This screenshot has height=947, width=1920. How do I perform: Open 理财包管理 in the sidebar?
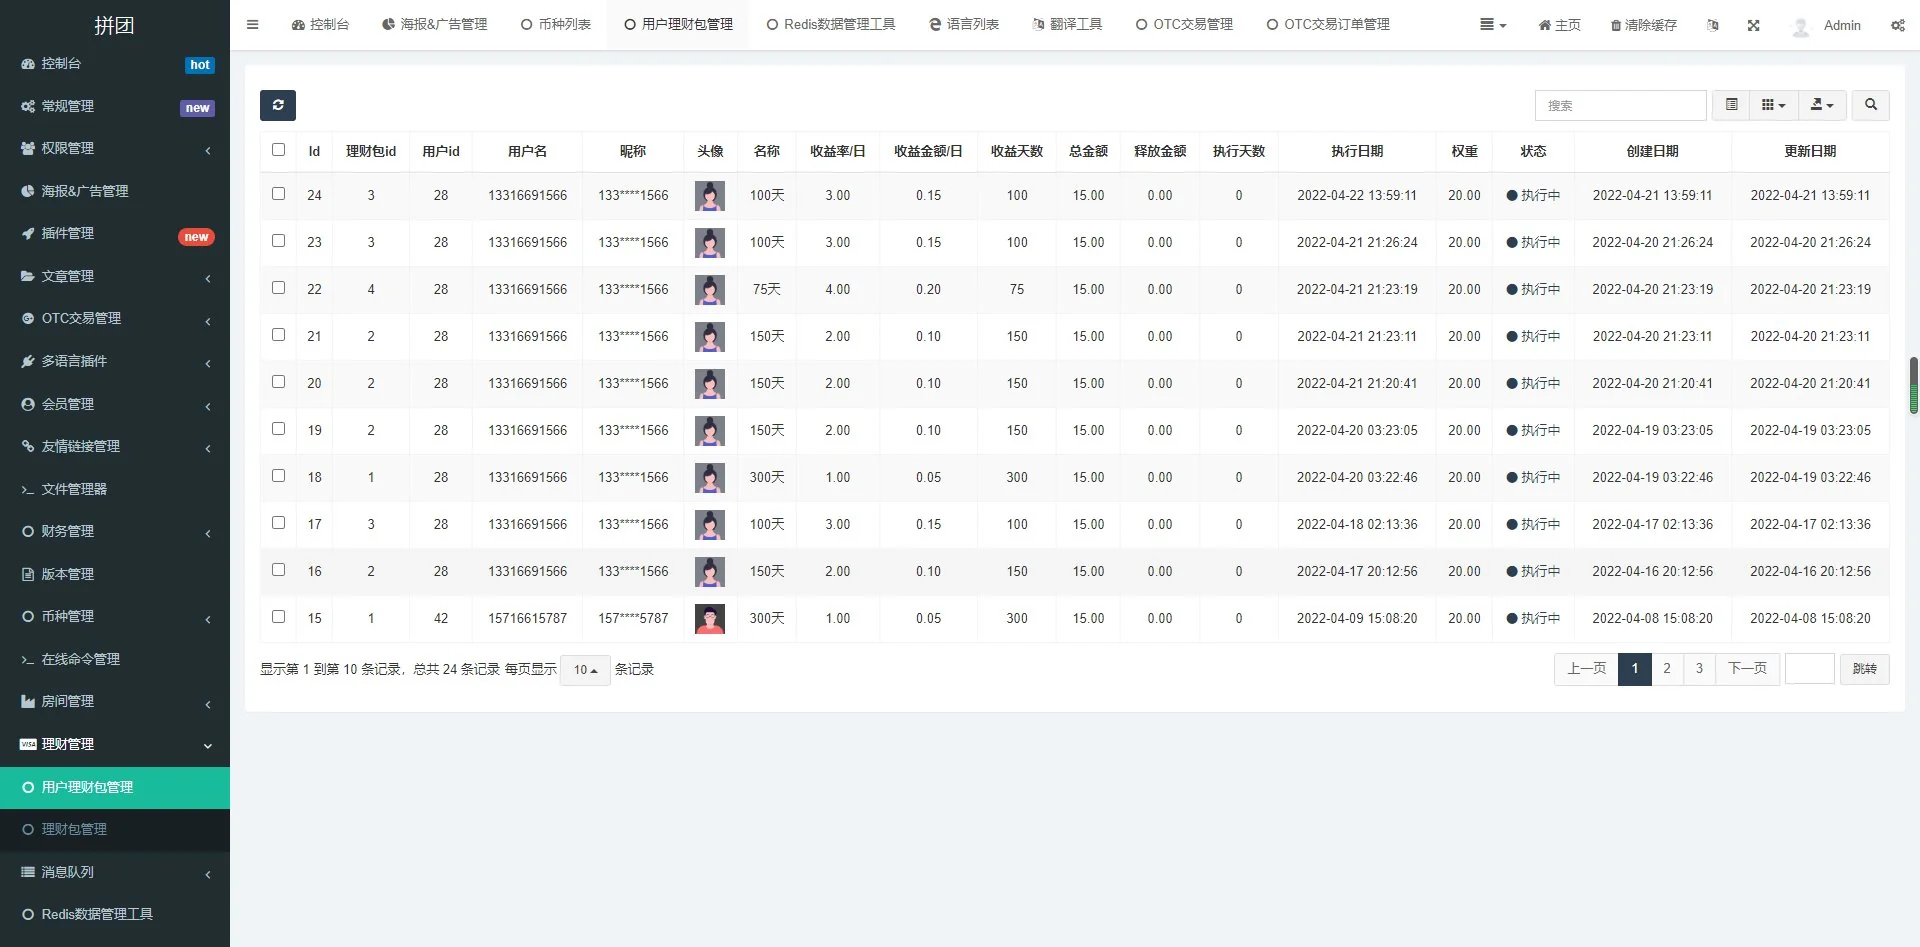[x=74, y=829]
